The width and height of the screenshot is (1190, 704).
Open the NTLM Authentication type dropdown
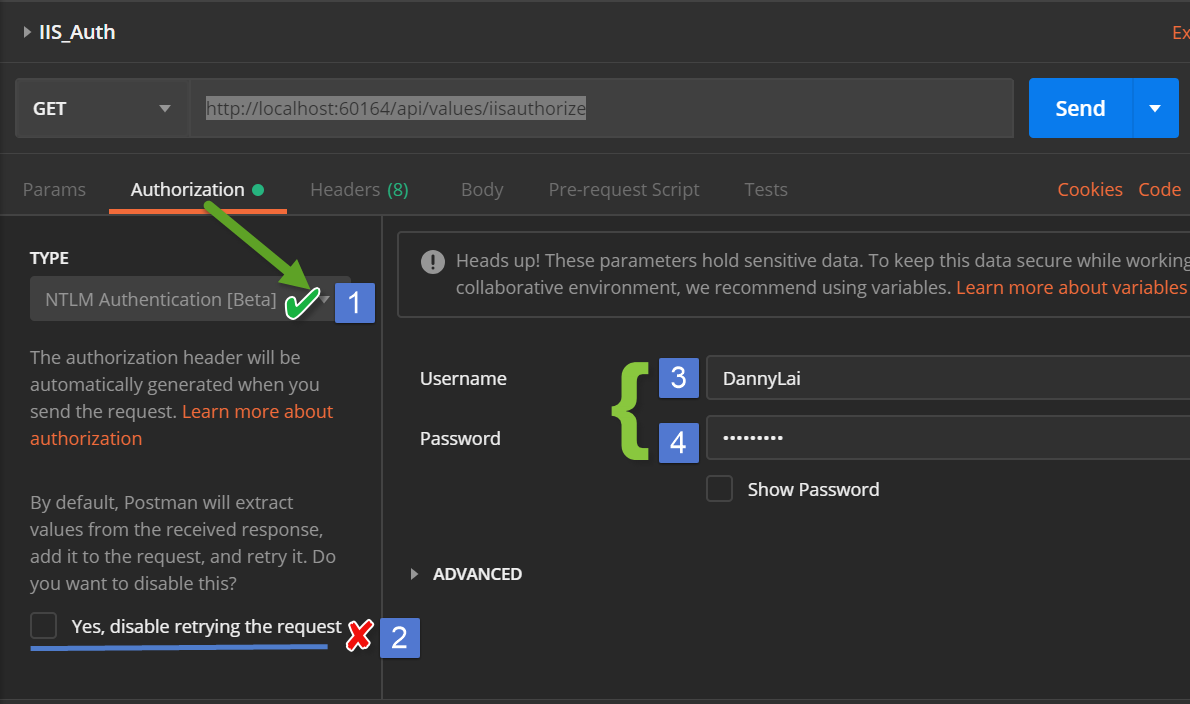(x=190, y=299)
